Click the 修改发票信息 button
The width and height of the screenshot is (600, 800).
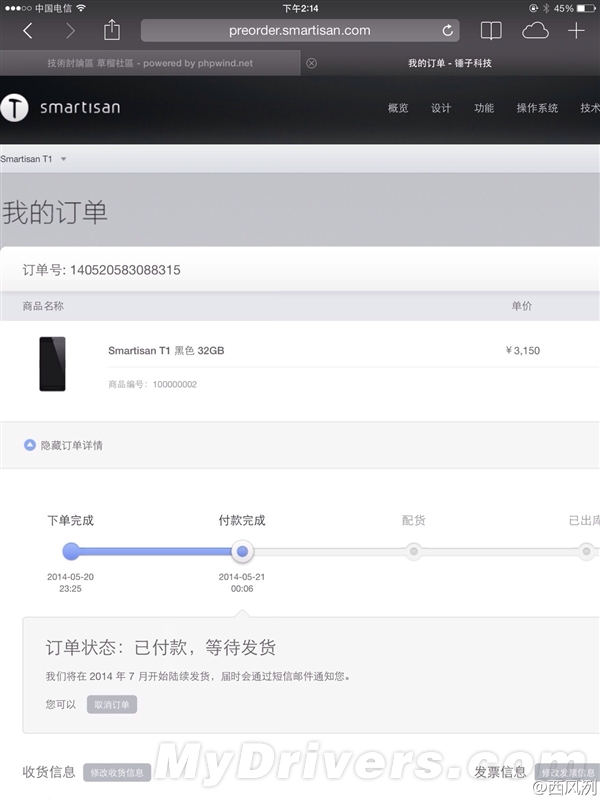coord(568,772)
